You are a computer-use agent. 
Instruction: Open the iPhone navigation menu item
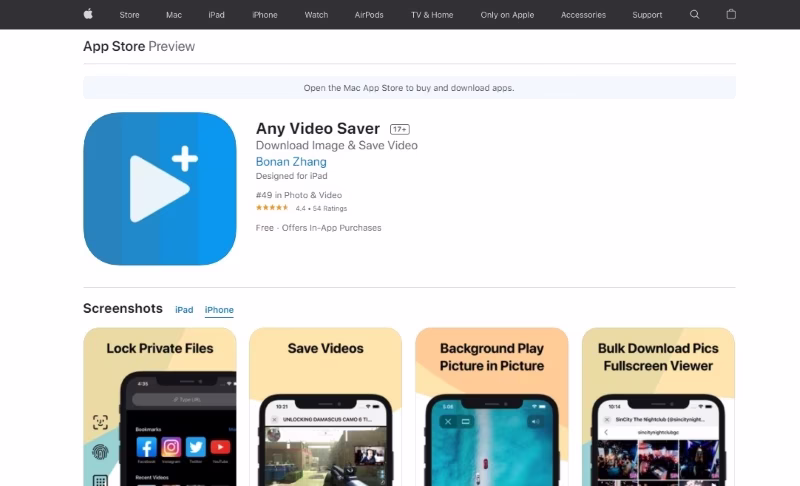coord(265,15)
